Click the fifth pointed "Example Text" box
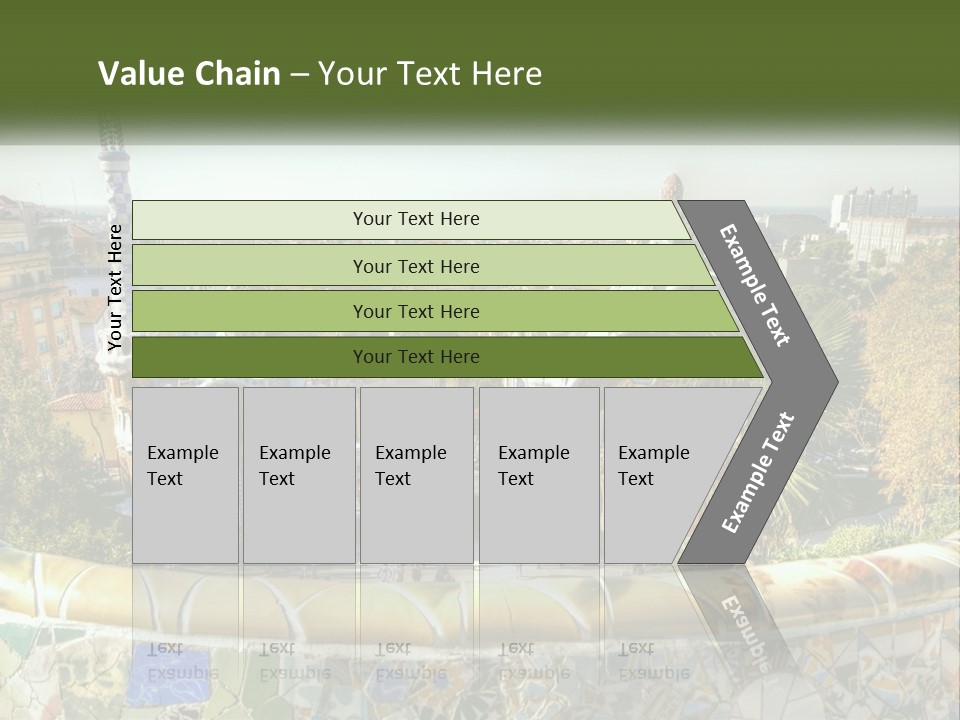The height and width of the screenshot is (720, 960). point(660,475)
